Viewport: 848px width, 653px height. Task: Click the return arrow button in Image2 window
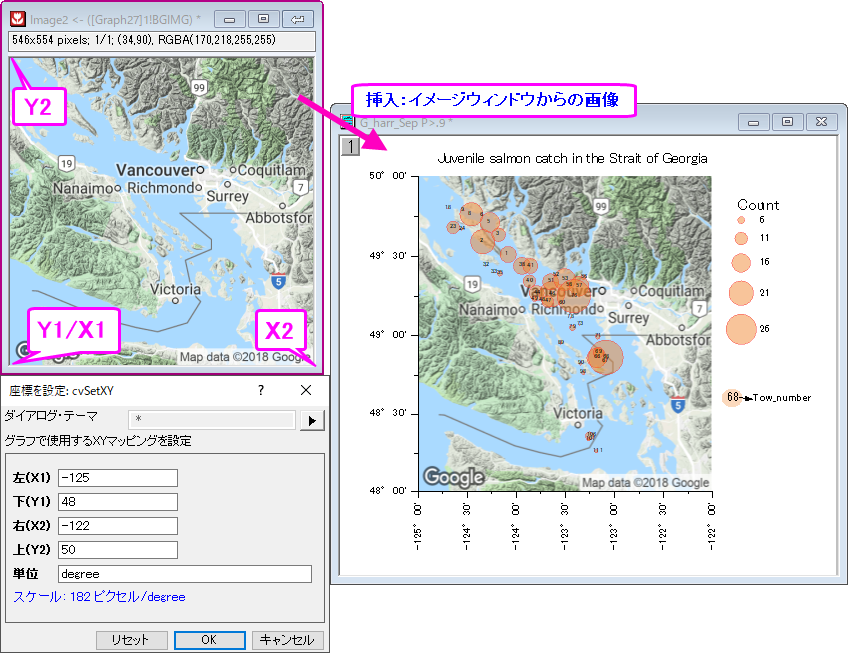297,19
